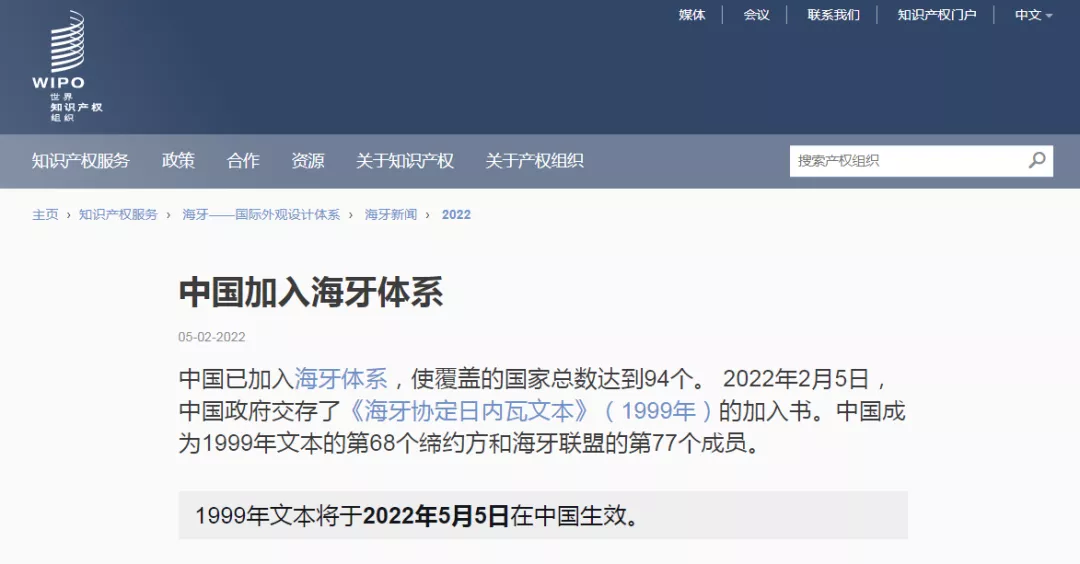1080x564 pixels.
Task: Open 知识产权门户 portal link
Action: click(937, 15)
